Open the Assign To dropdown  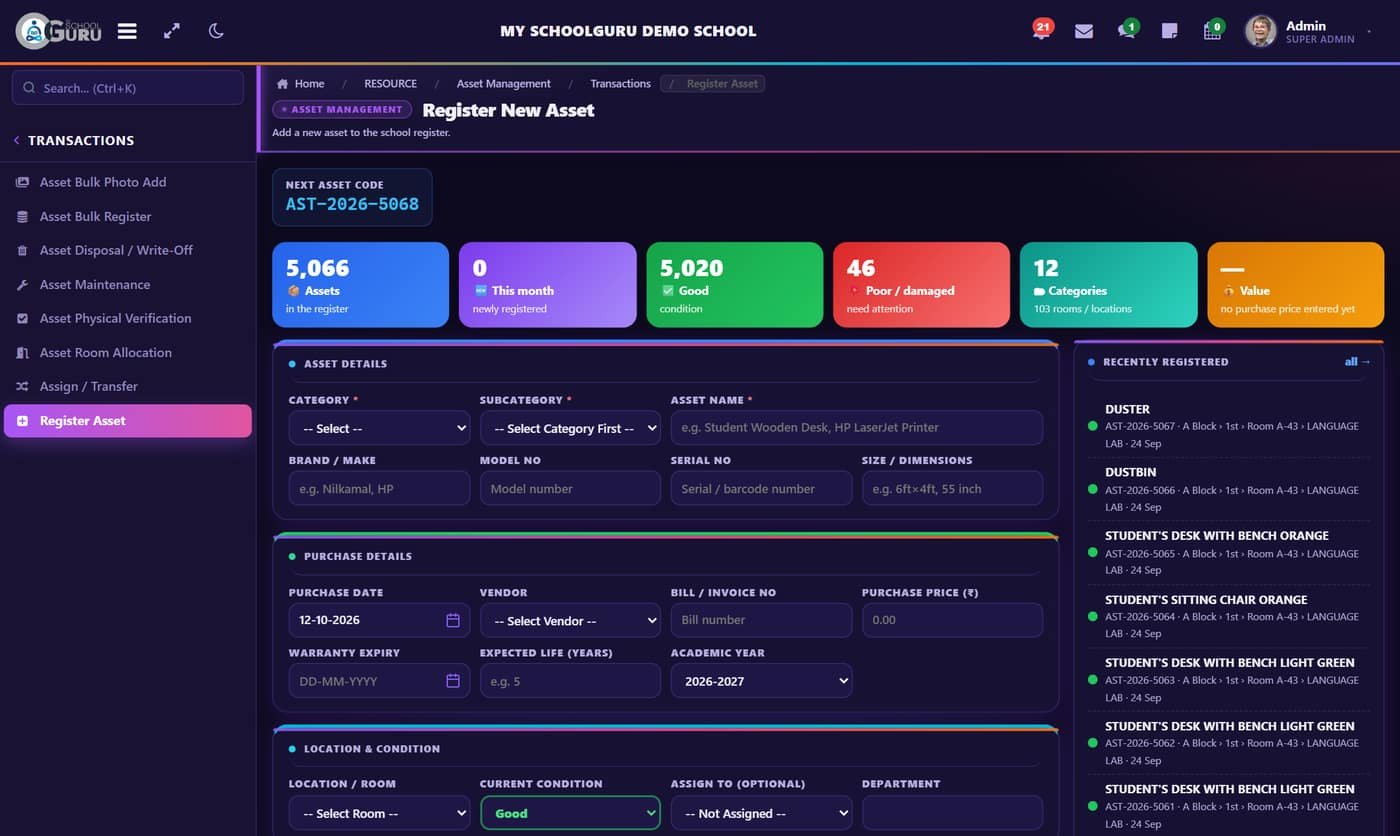click(x=761, y=813)
